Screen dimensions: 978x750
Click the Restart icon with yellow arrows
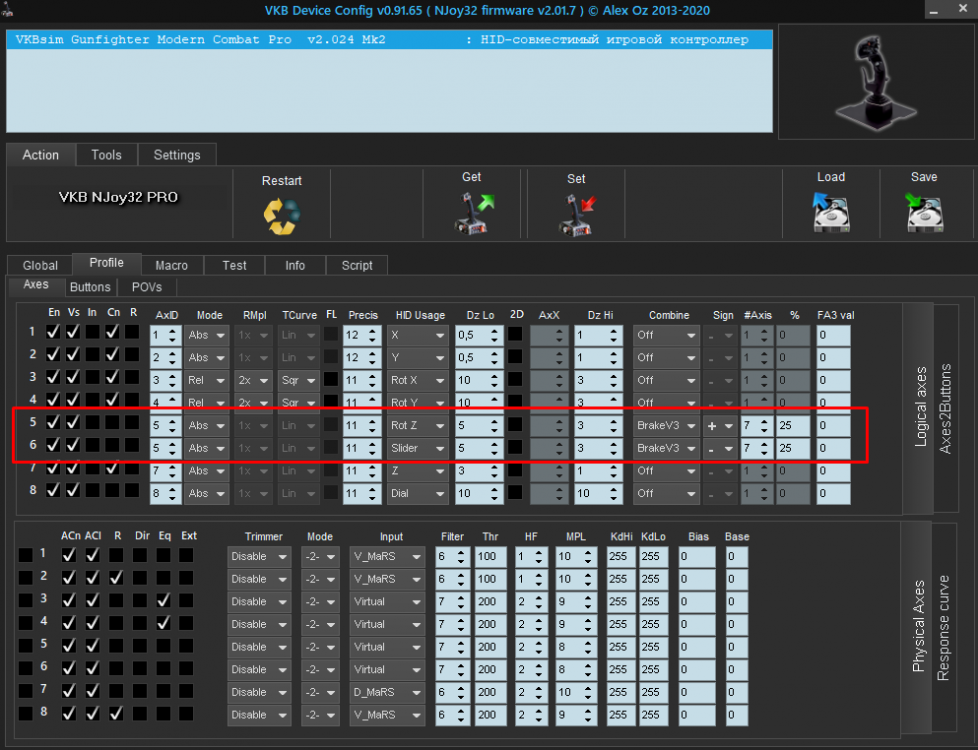point(281,217)
